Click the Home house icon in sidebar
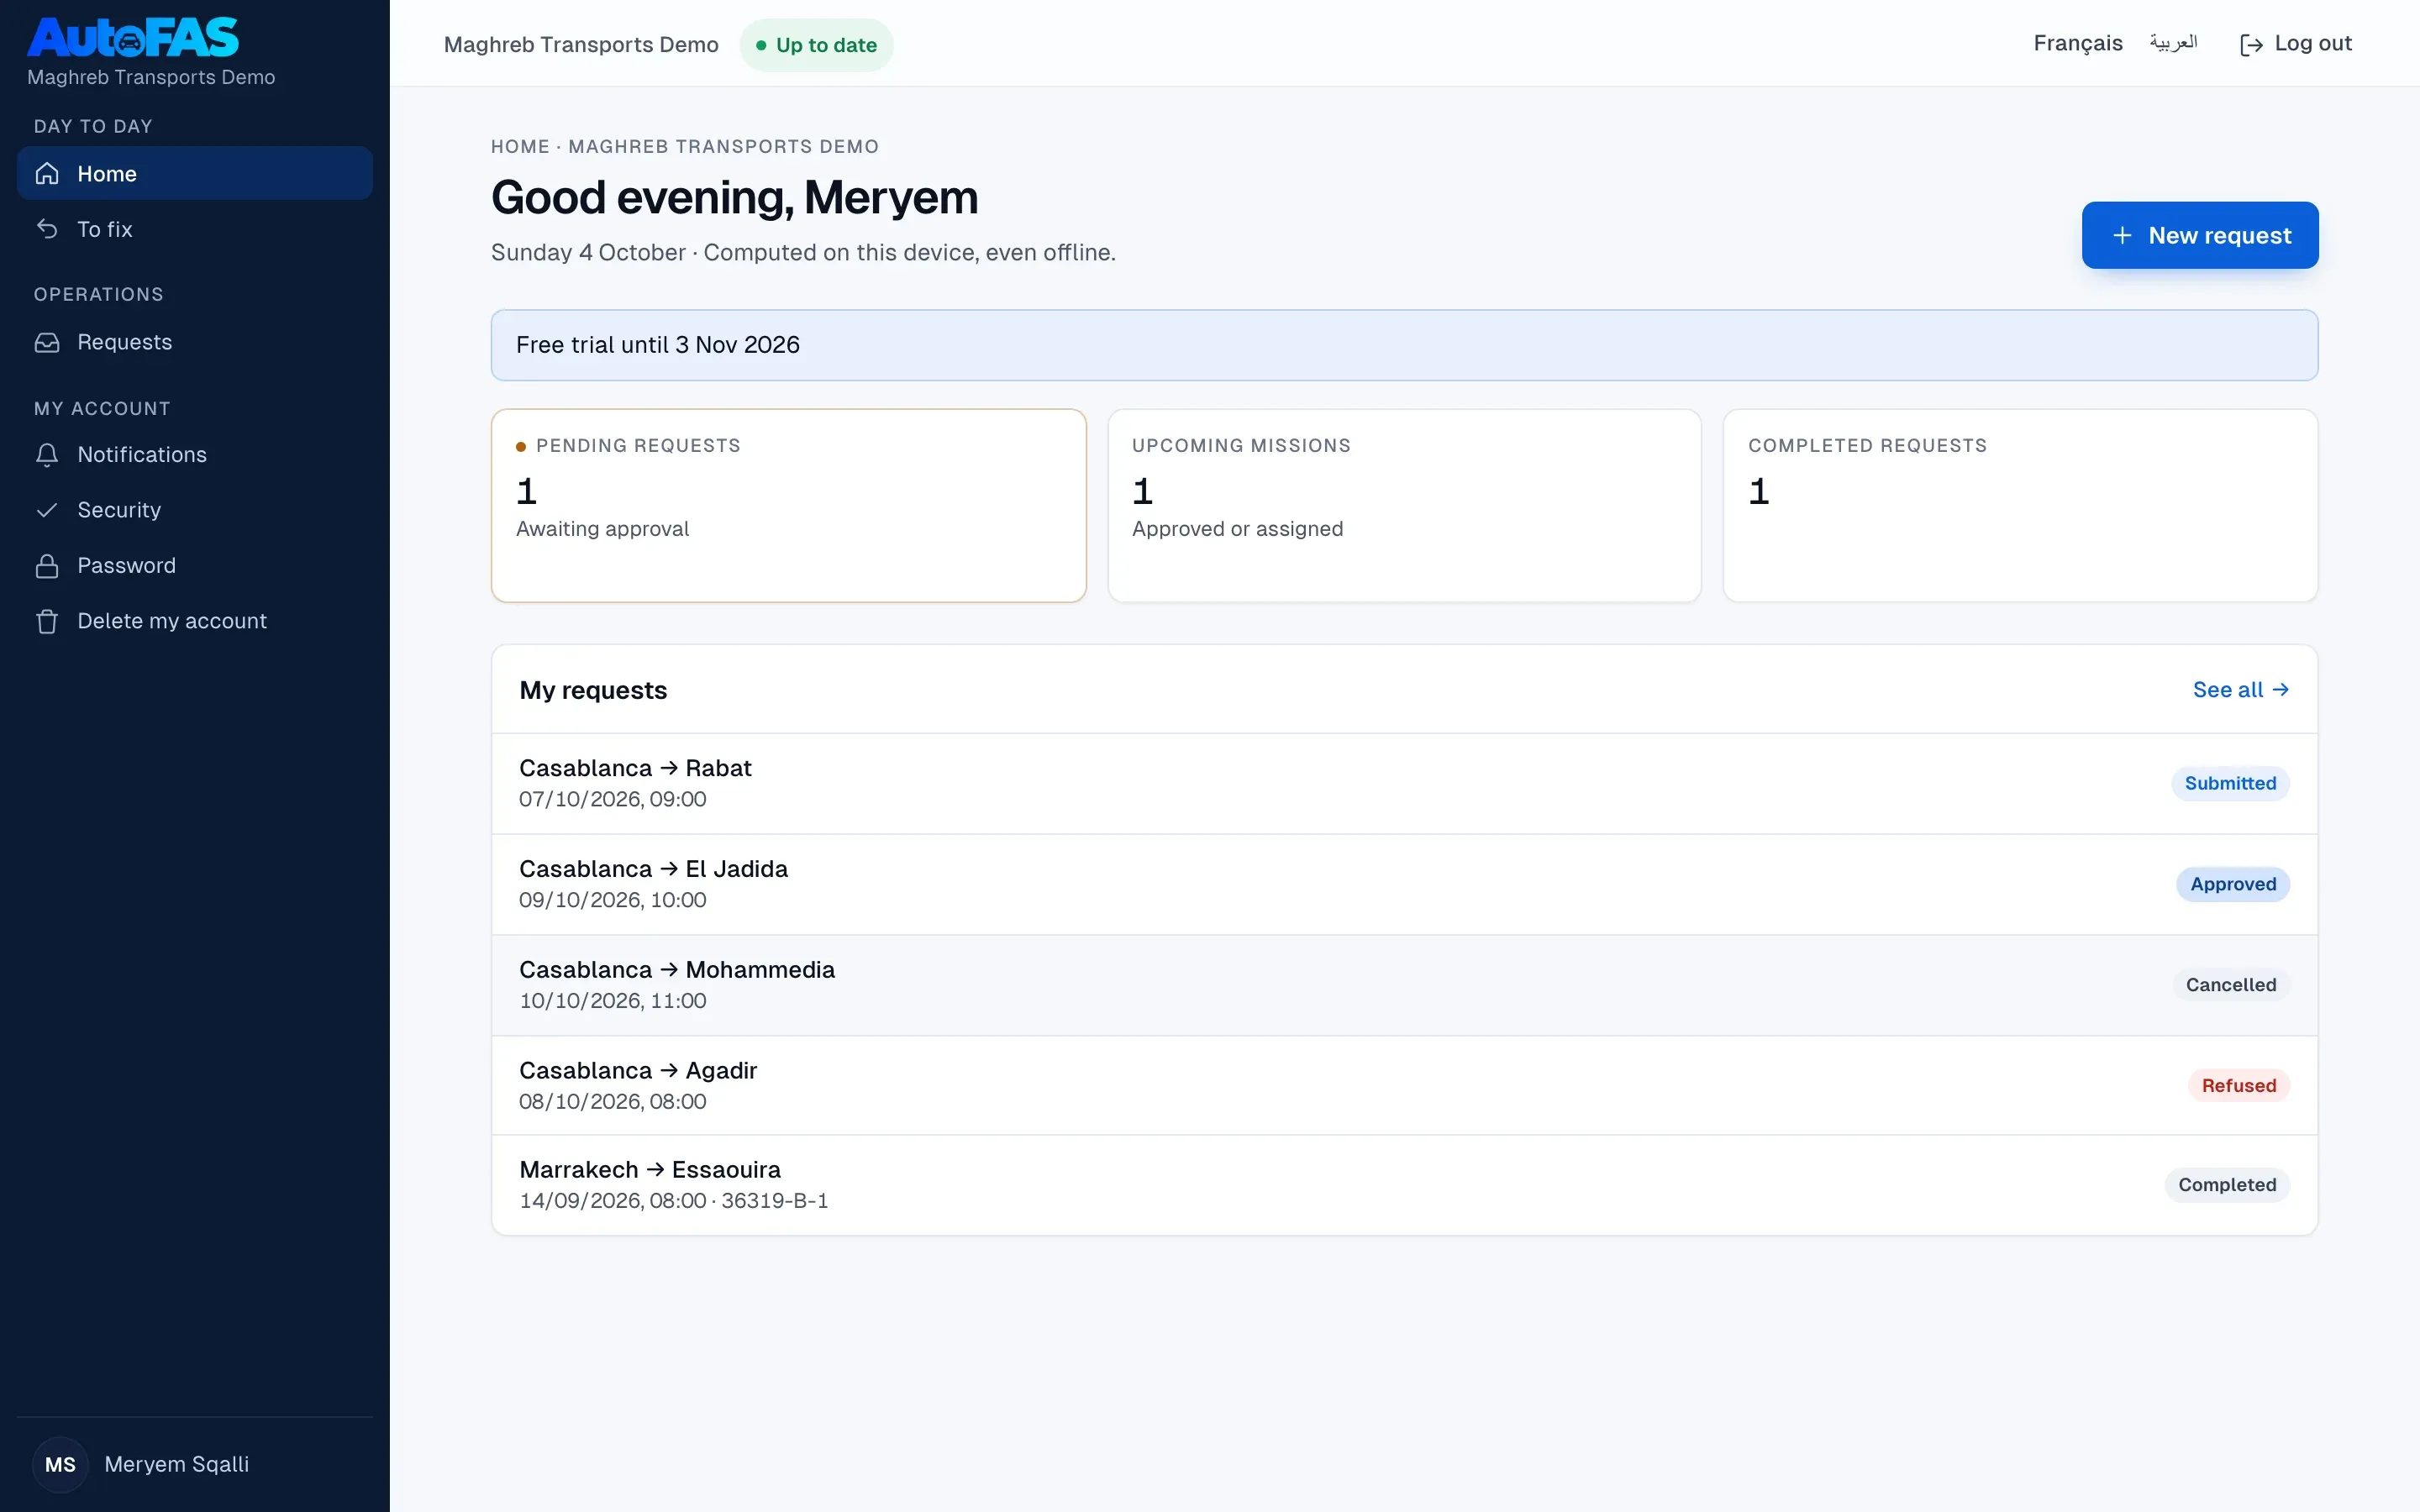The width and height of the screenshot is (2420, 1512). coord(47,174)
